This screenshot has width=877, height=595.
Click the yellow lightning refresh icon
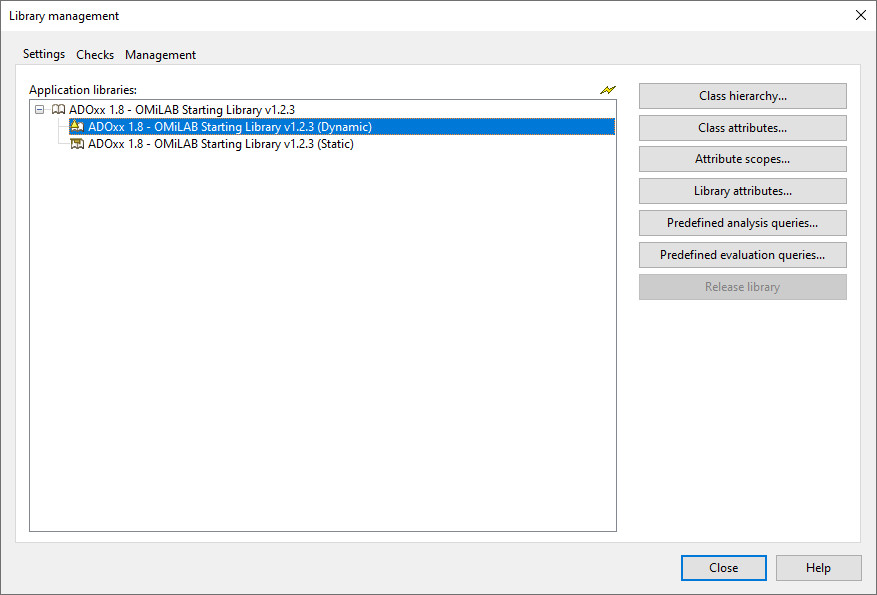608,89
